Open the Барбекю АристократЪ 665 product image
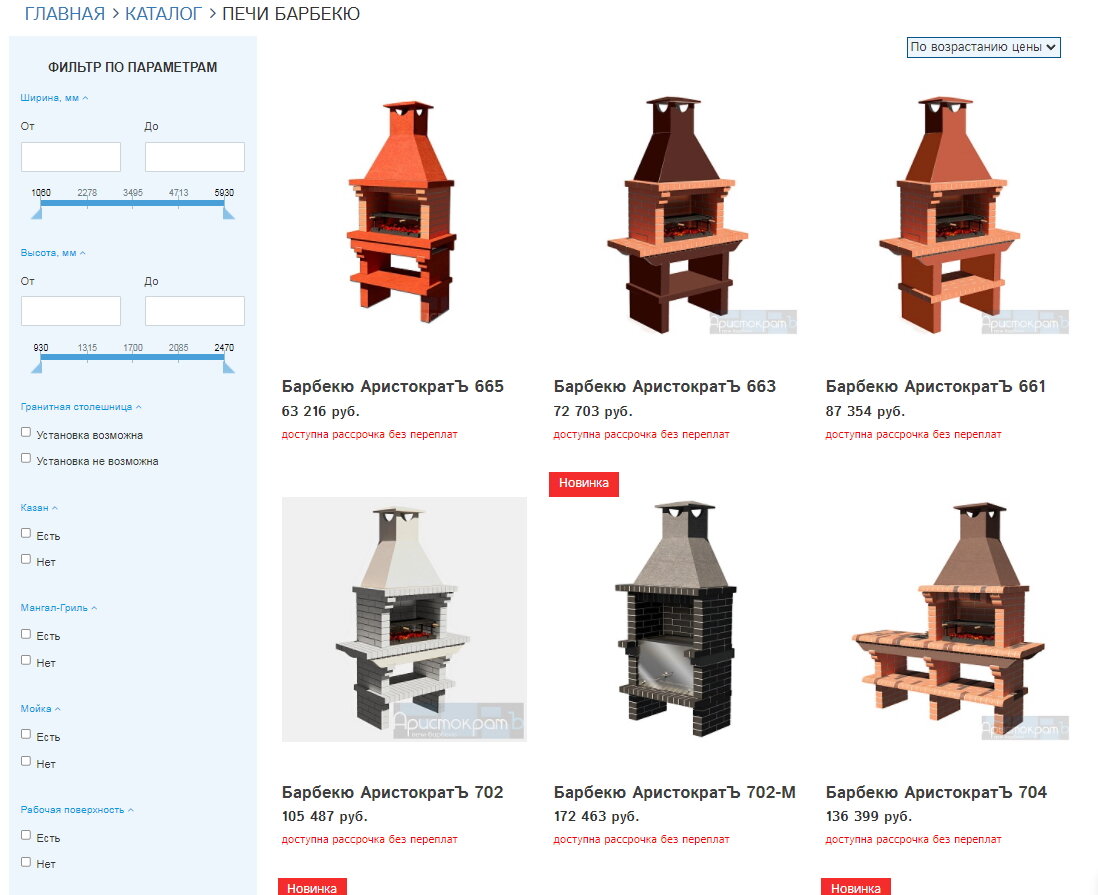This screenshot has height=895, width=1098. [404, 214]
